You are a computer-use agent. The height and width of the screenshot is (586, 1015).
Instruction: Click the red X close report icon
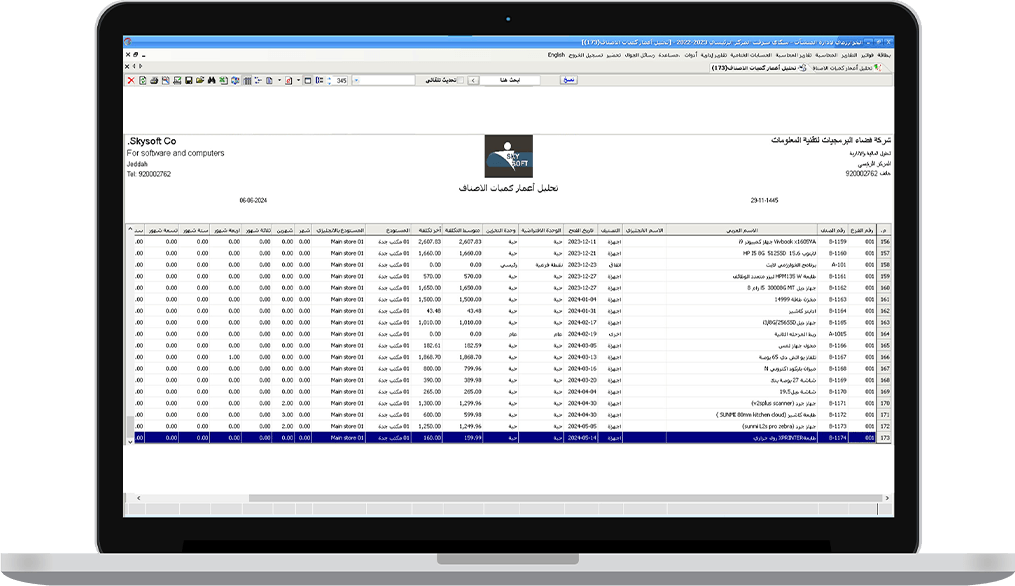pos(131,80)
